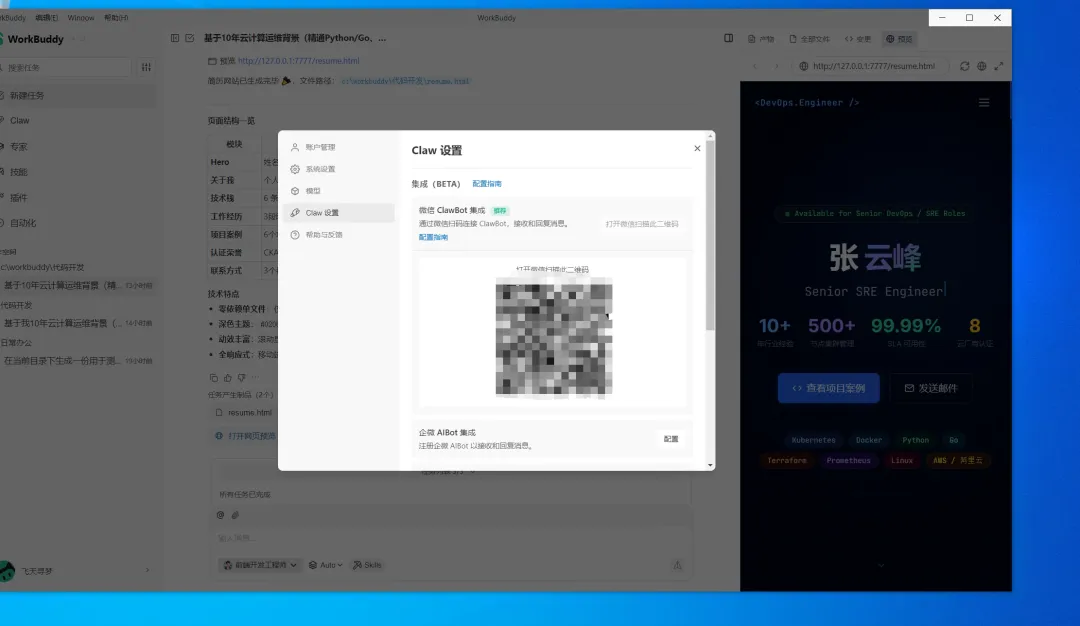
Task: Click the gear icon beside 系统设置
Action: [x=295, y=169]
